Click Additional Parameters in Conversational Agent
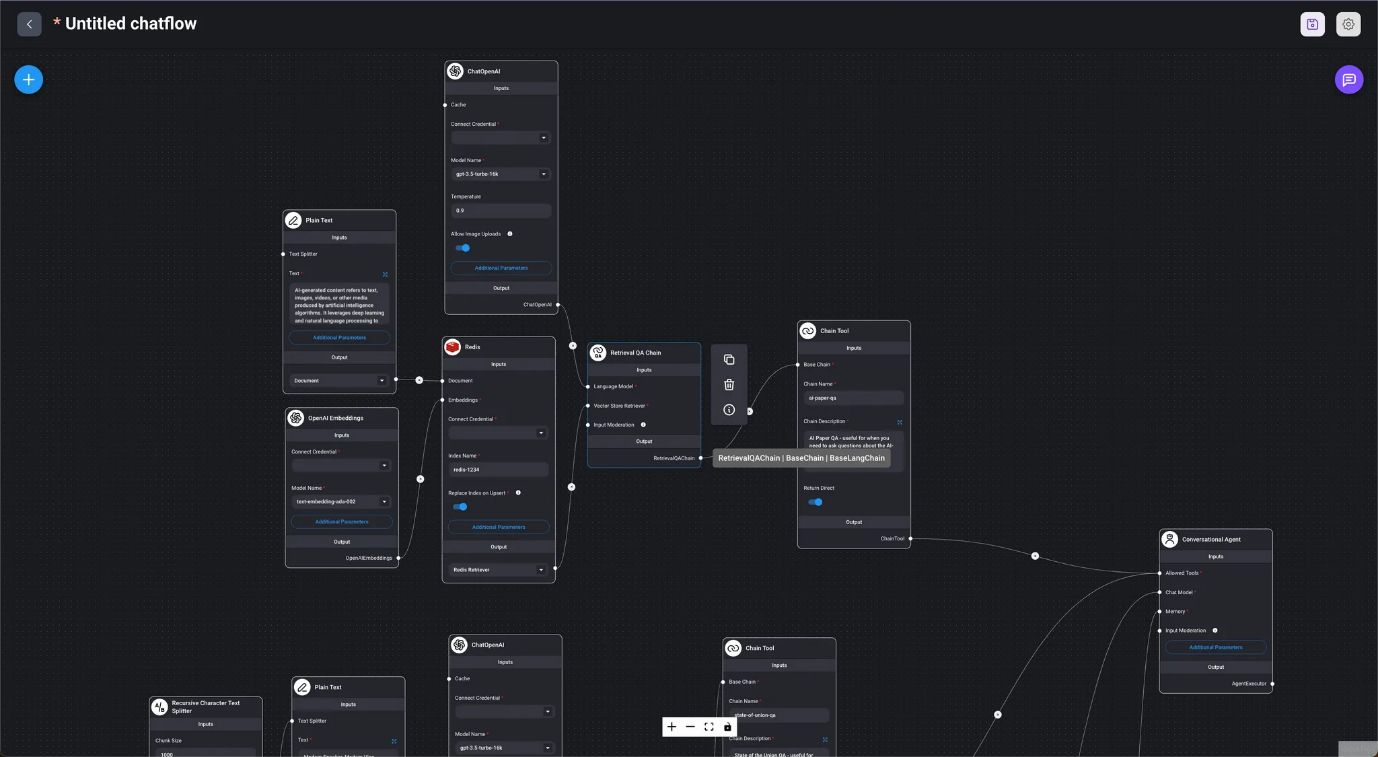Viewport: 1378px width, 757px height. point(1215,648)
